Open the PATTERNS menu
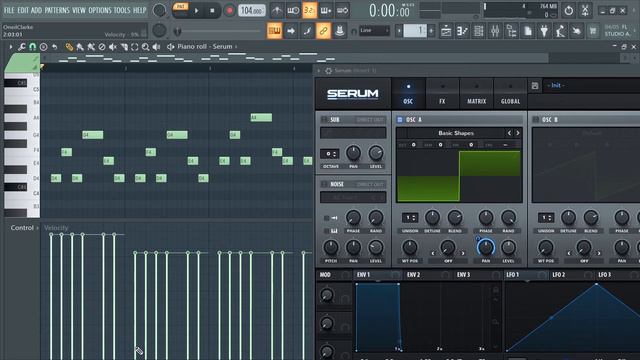The image size is (640, 360). point(57,10)
